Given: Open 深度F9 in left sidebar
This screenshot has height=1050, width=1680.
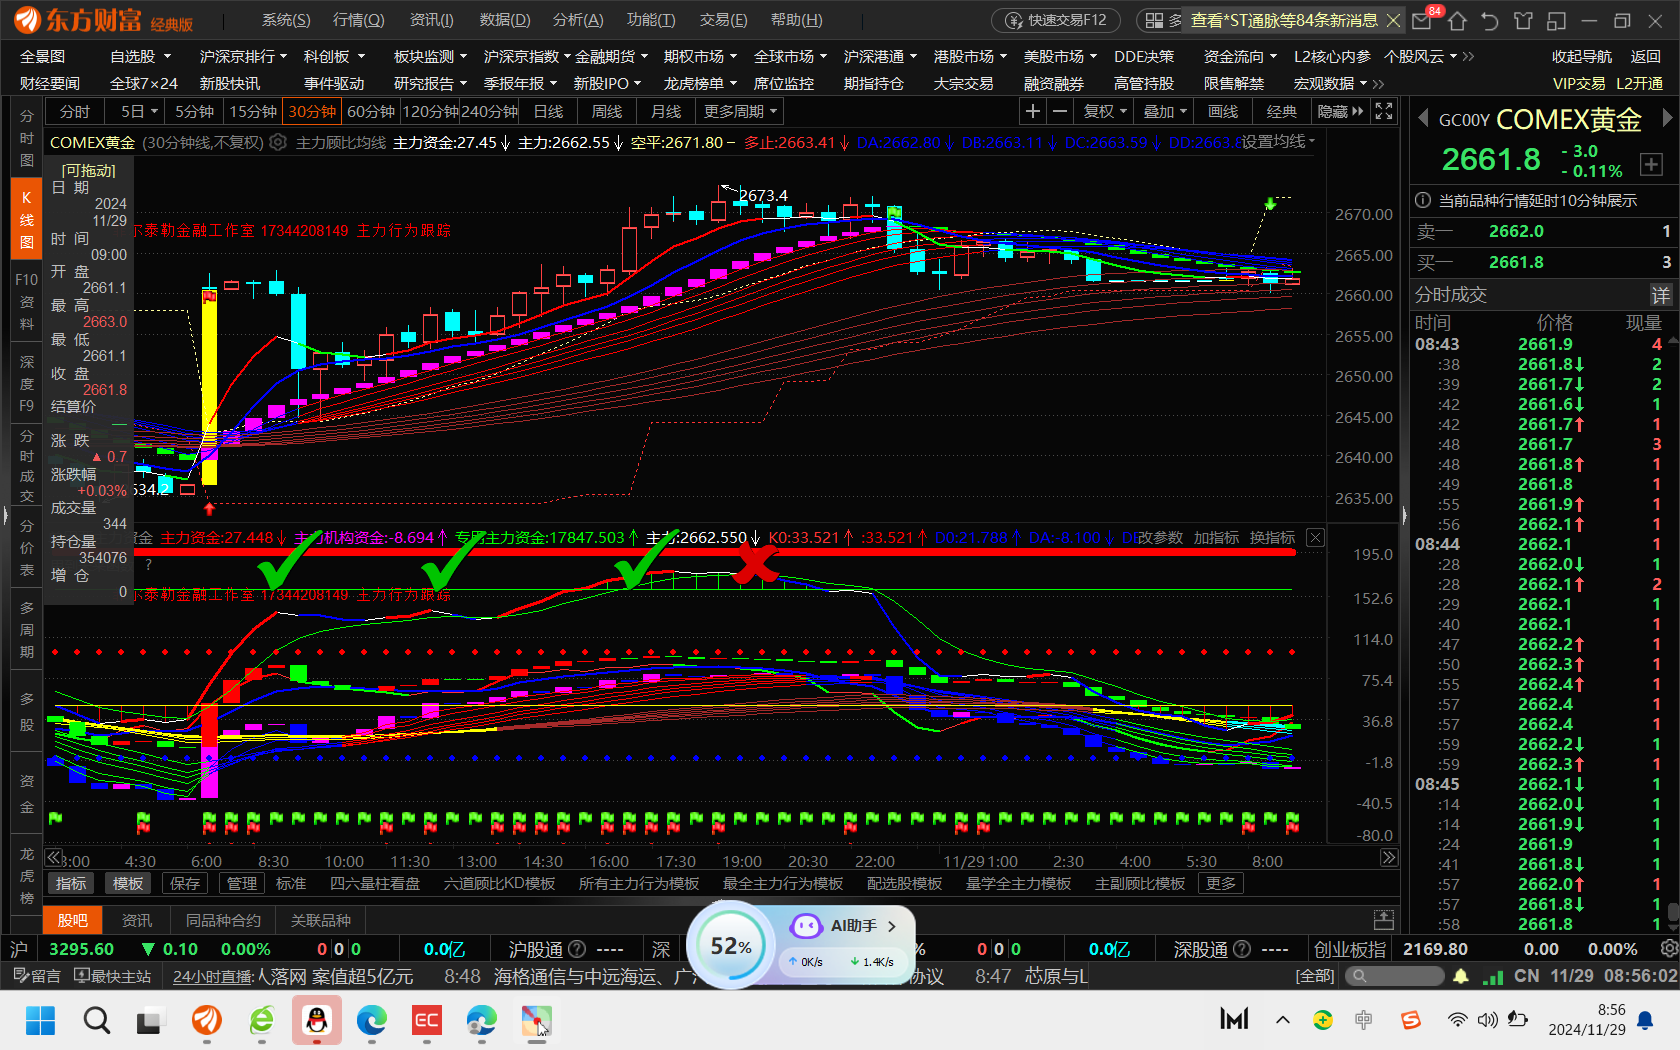Looking at the screenshot, I should [x=27, y=383].
